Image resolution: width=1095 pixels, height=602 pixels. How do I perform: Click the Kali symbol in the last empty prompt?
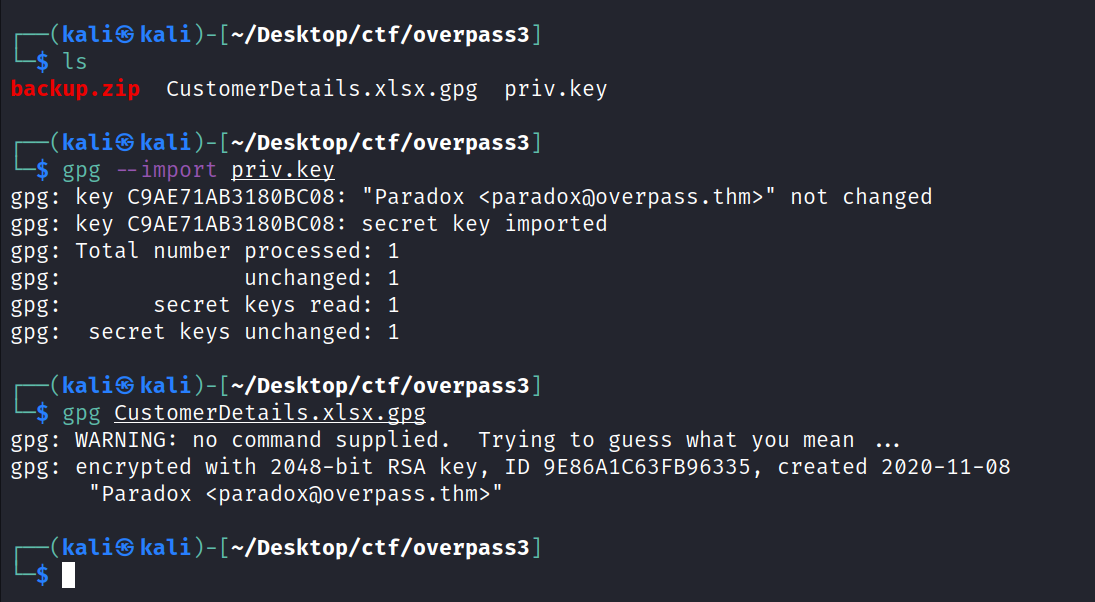click(124, 548)
